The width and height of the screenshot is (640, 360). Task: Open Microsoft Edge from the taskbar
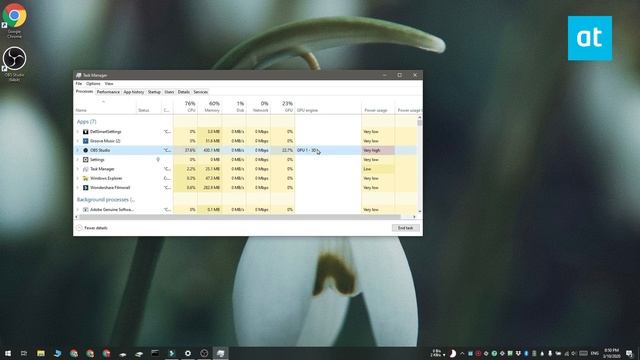point(57,353)
